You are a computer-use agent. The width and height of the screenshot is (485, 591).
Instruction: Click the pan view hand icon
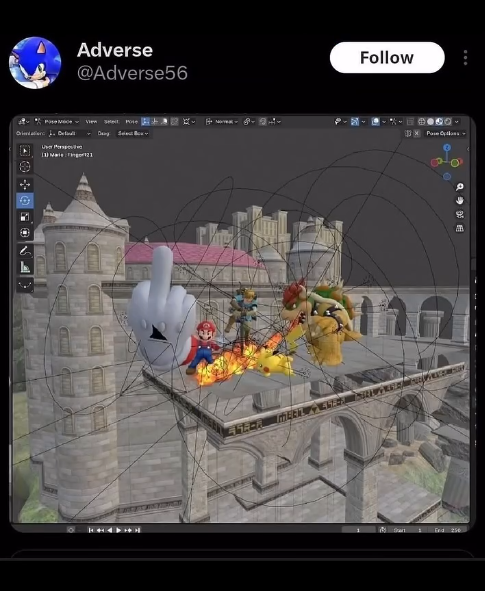[x=459, y=200]
